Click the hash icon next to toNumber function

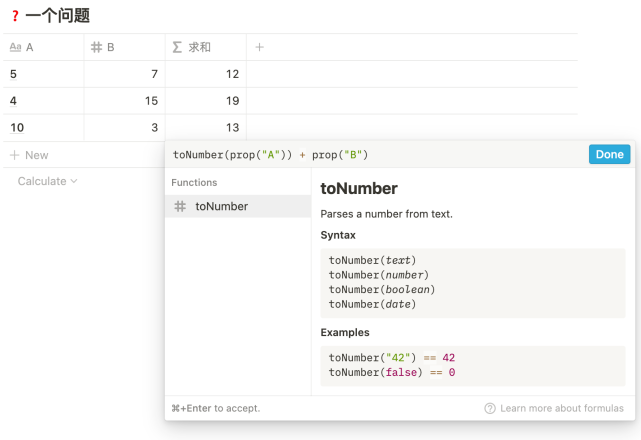(x=180, y=206)
